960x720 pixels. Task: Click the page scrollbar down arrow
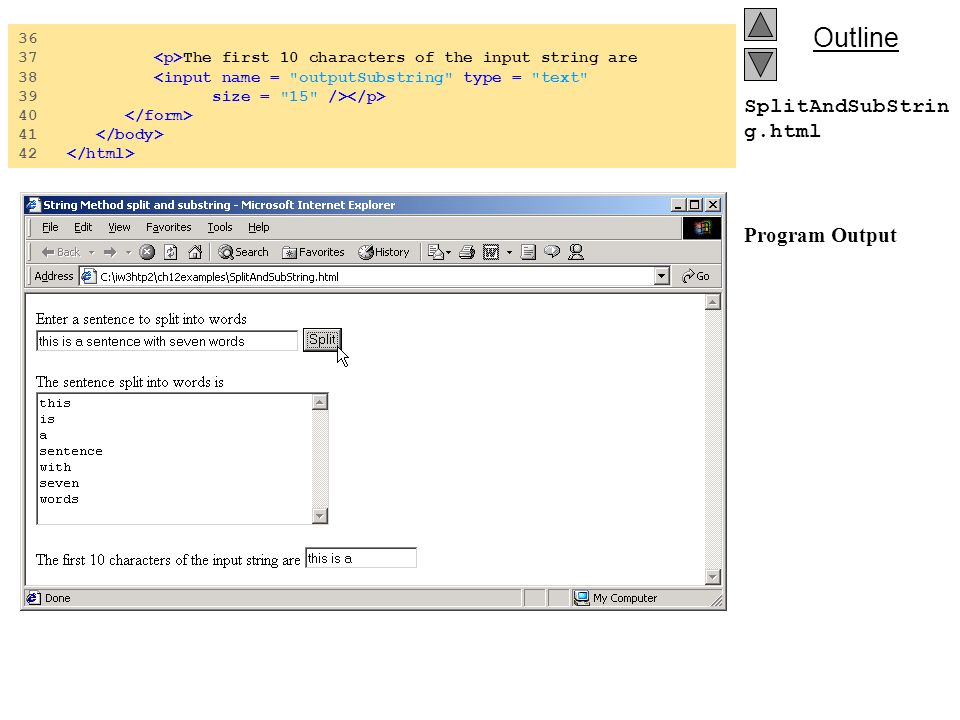713,577
